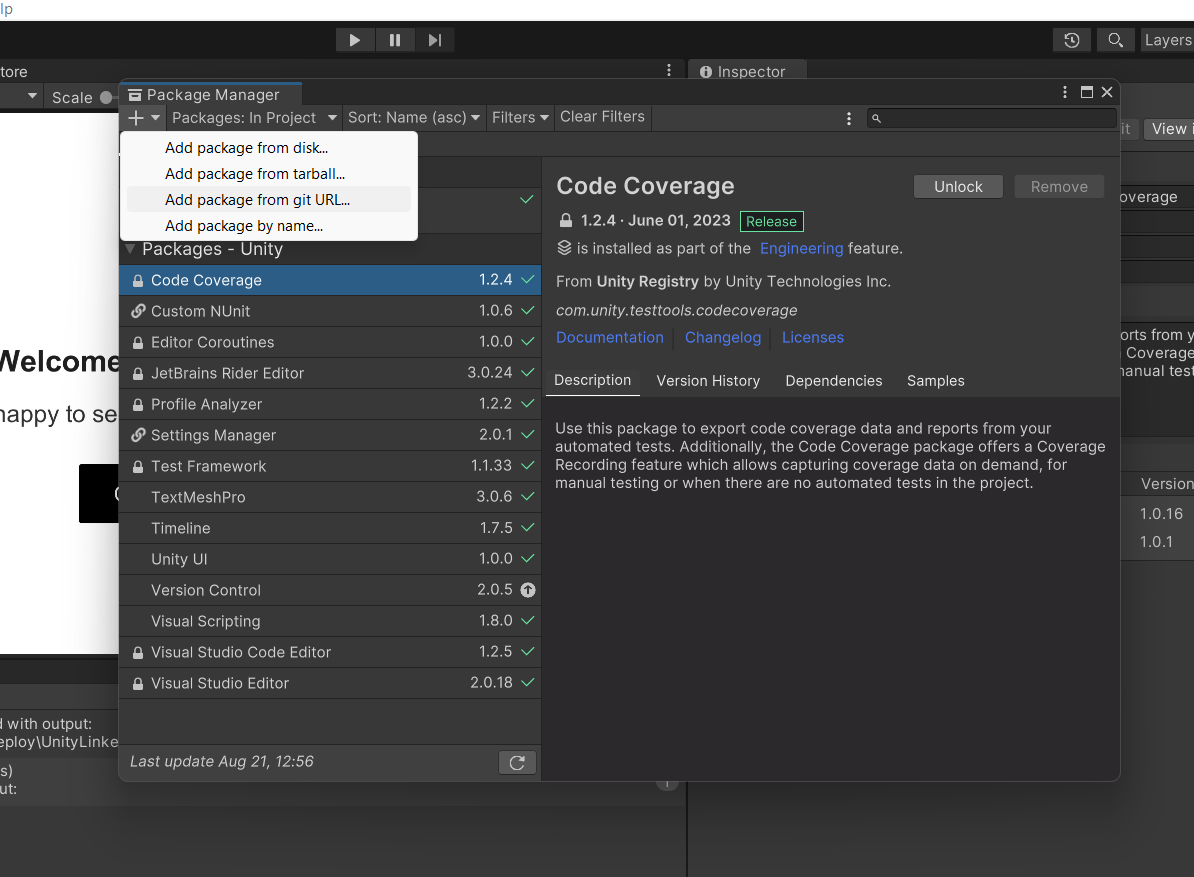The height and width of the screenshot is (877, 1194).
Task: Select Editor Coroutines package
Action: point(330,343)
